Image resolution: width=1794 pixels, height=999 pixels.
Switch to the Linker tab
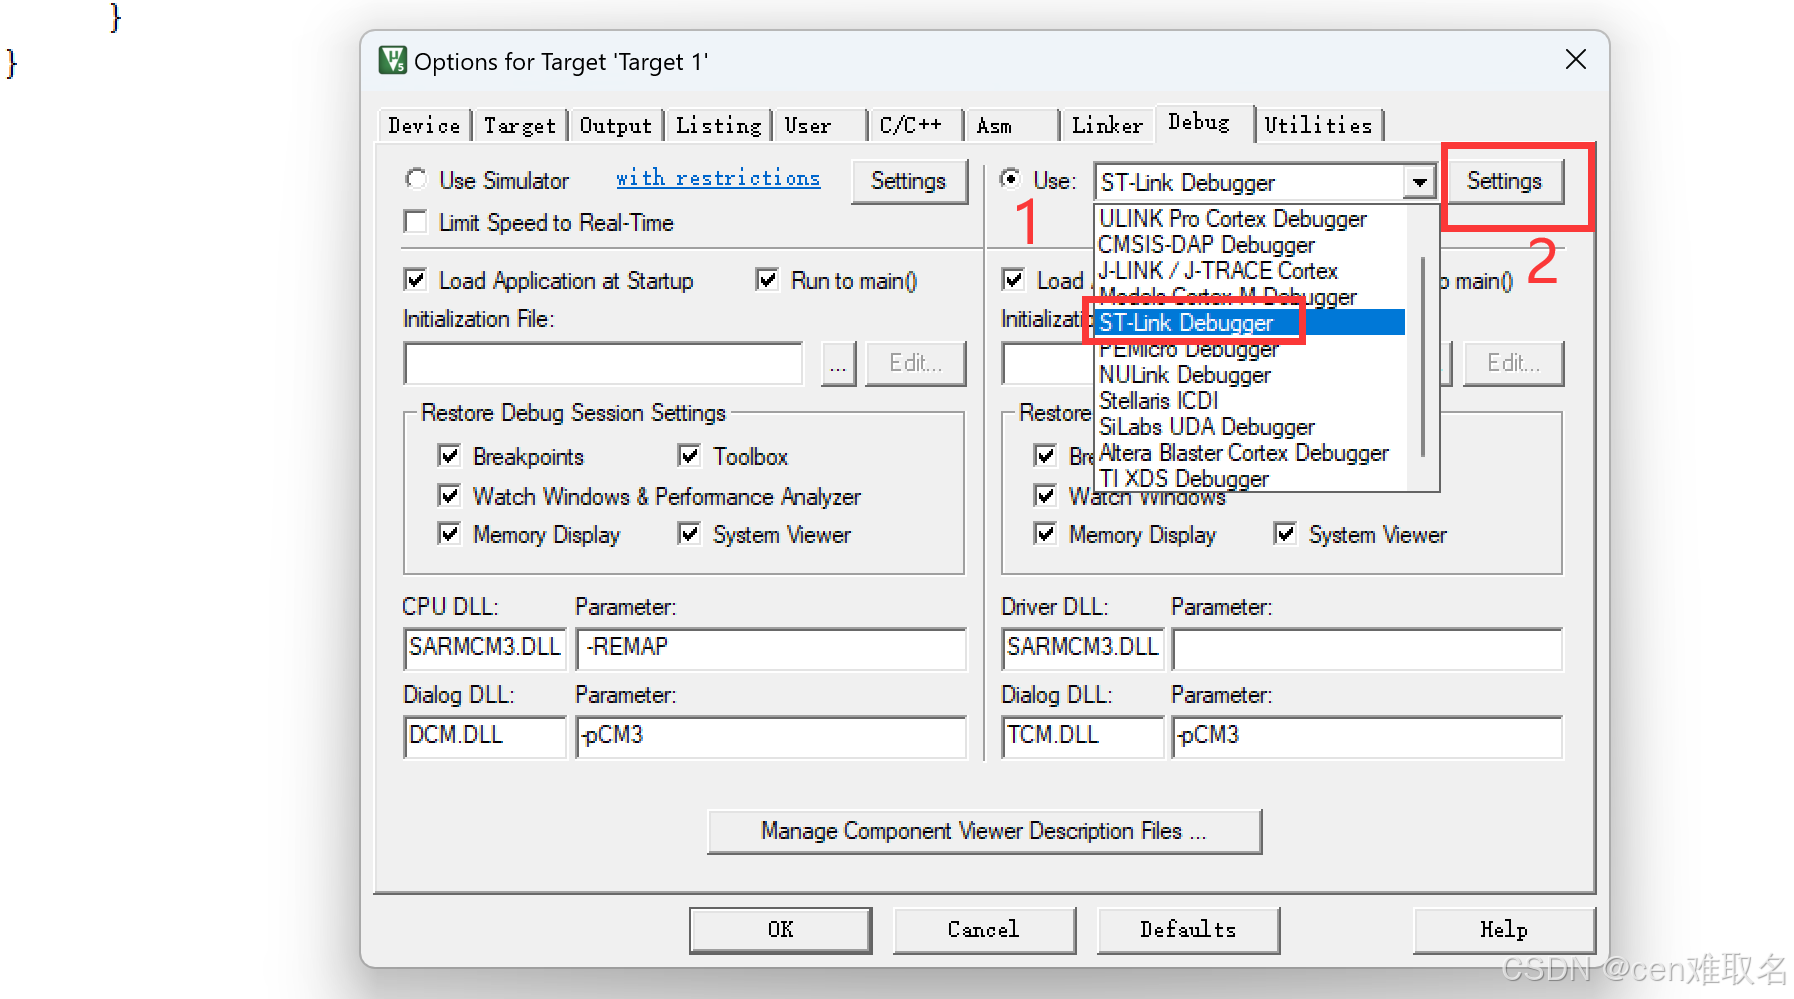pyautogui.click(x=1107, y=126)
